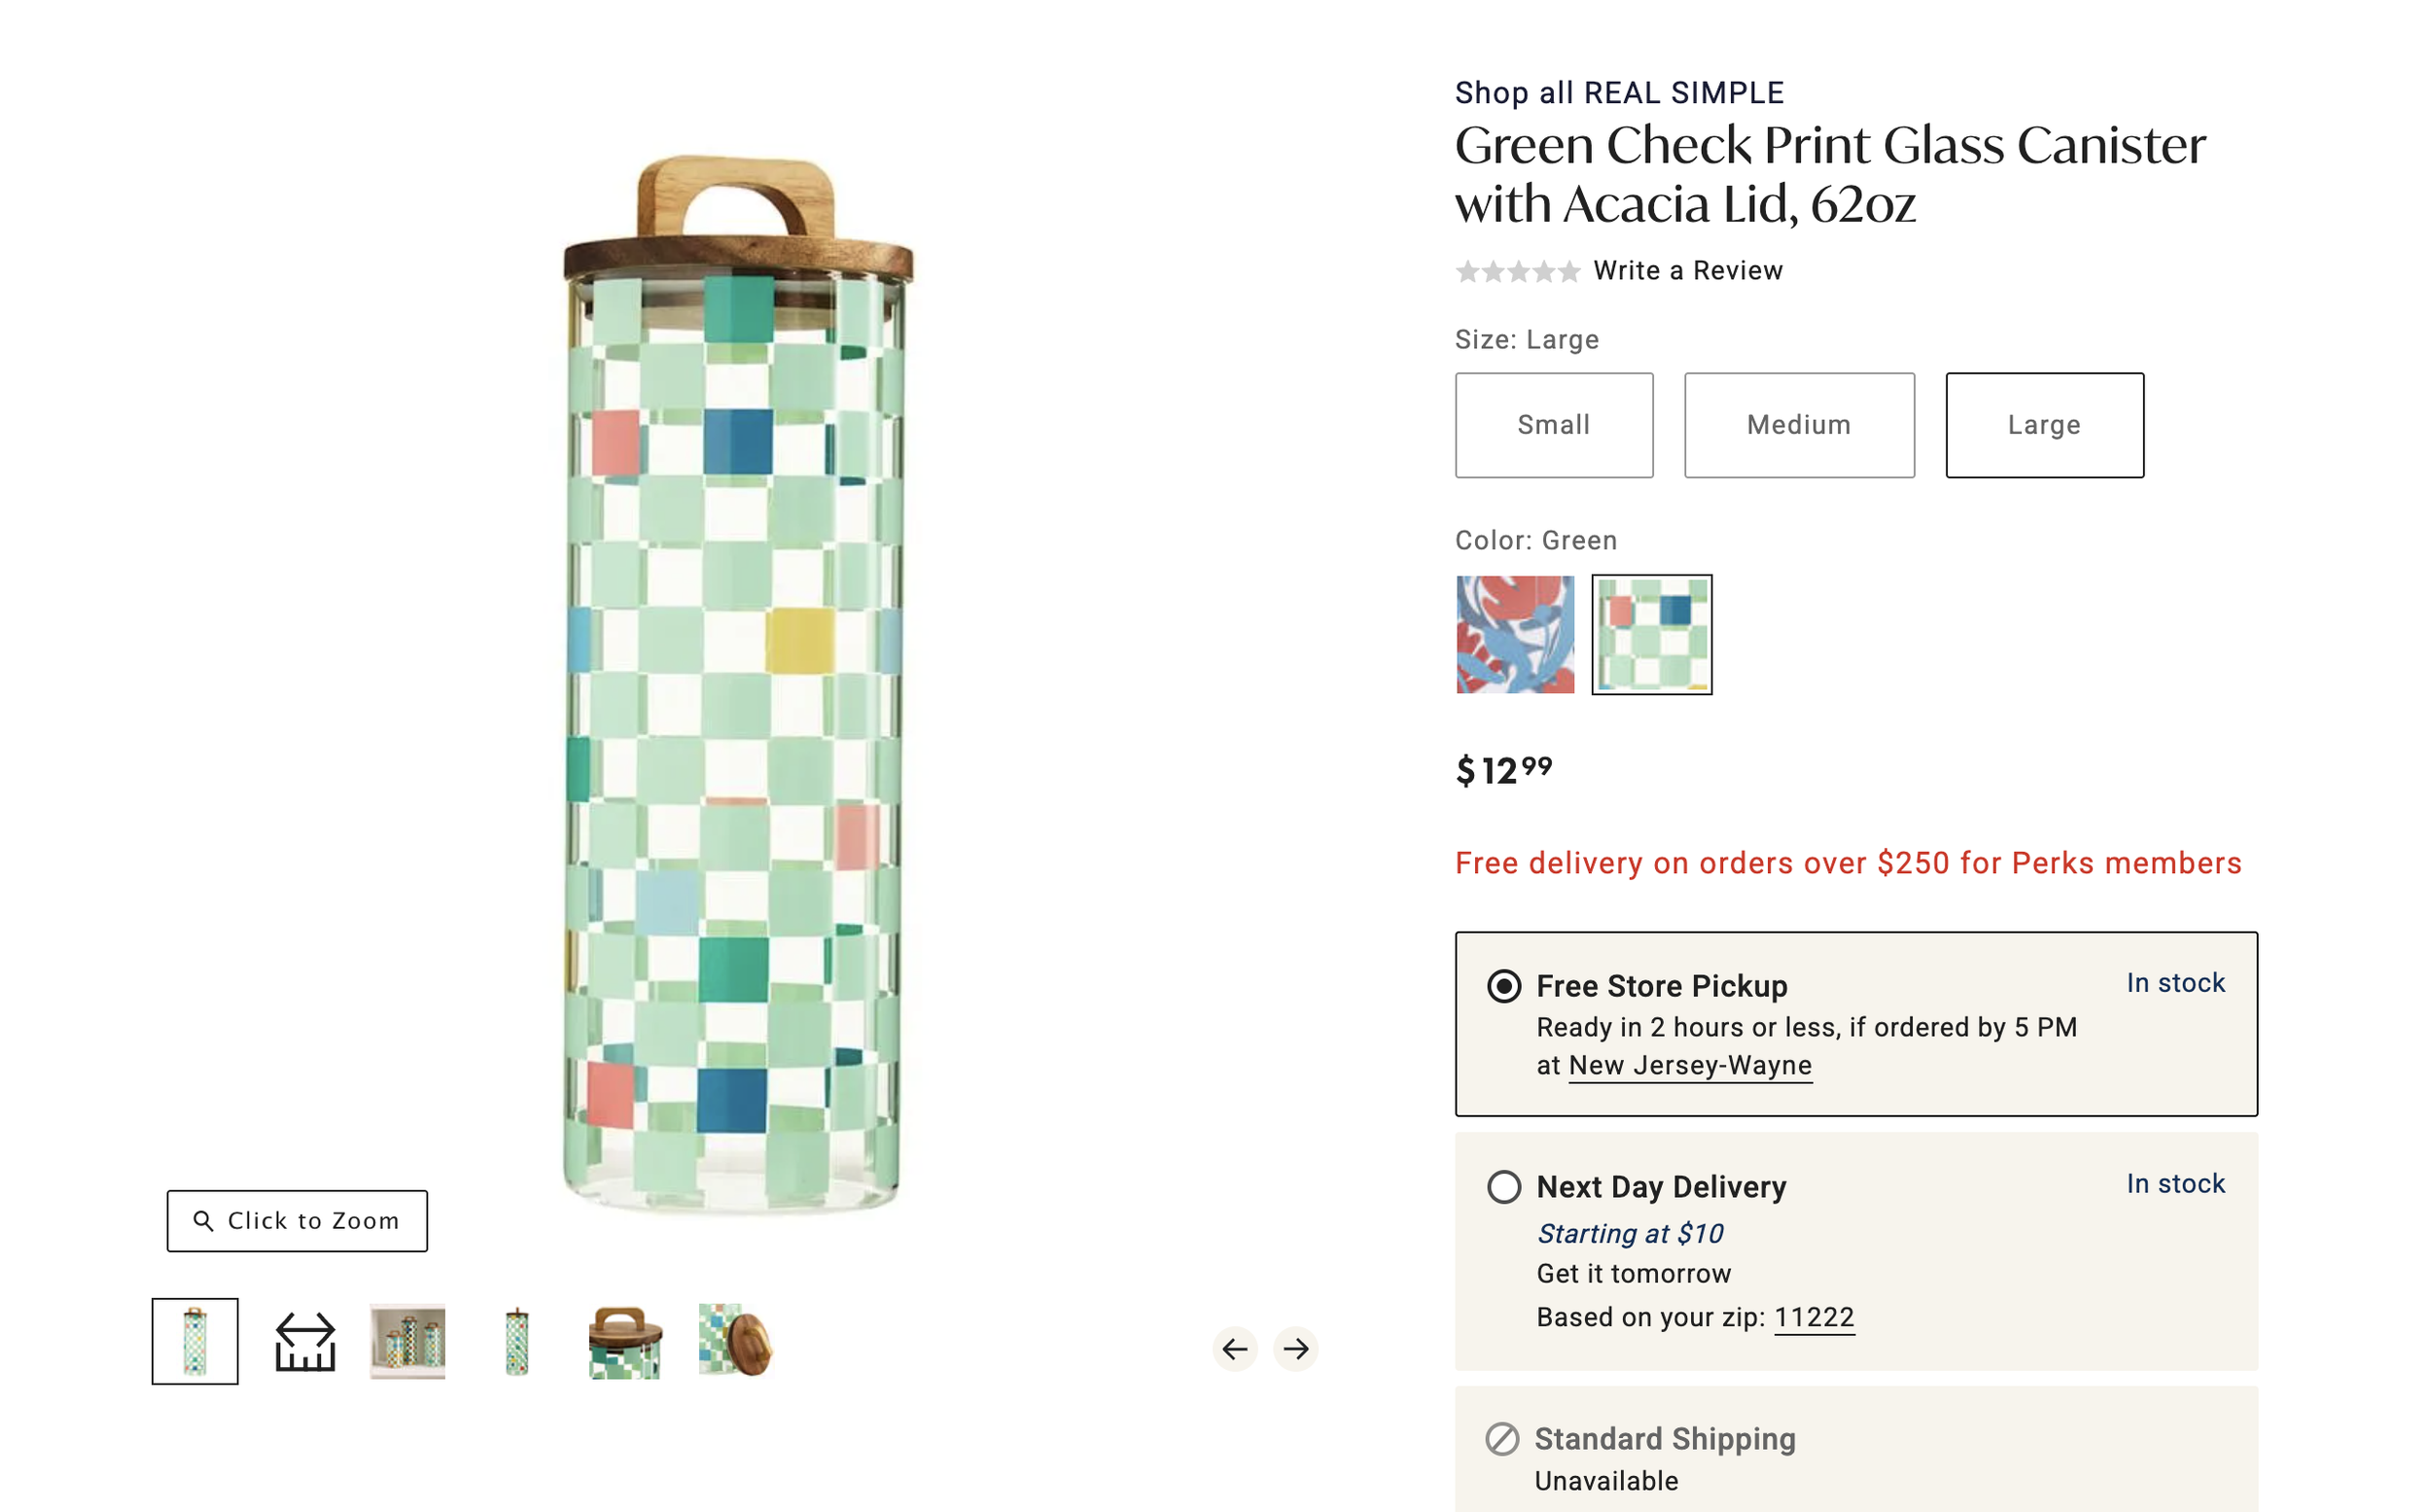View the acacia lid close-up thumbnail
Screen dimensions: 2431x1512
tap(625, 1342)
